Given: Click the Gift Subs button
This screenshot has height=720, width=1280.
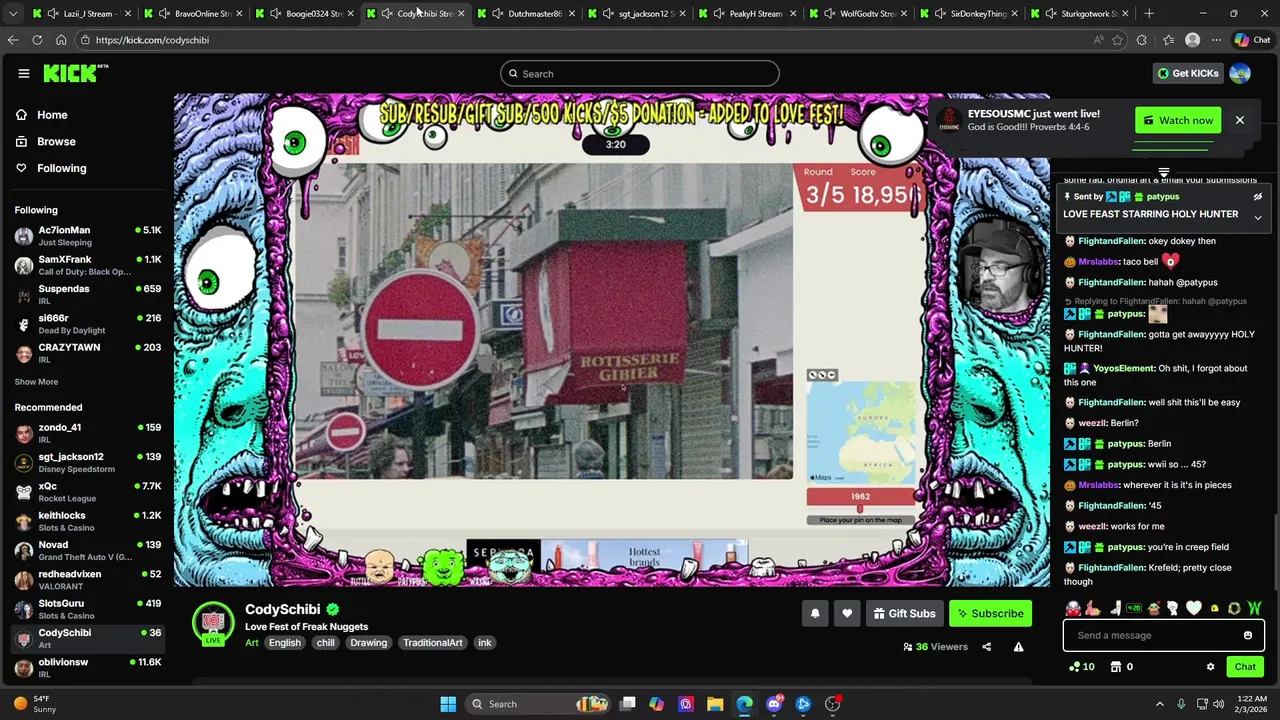Looking at the screenshot, I should 904,613.
